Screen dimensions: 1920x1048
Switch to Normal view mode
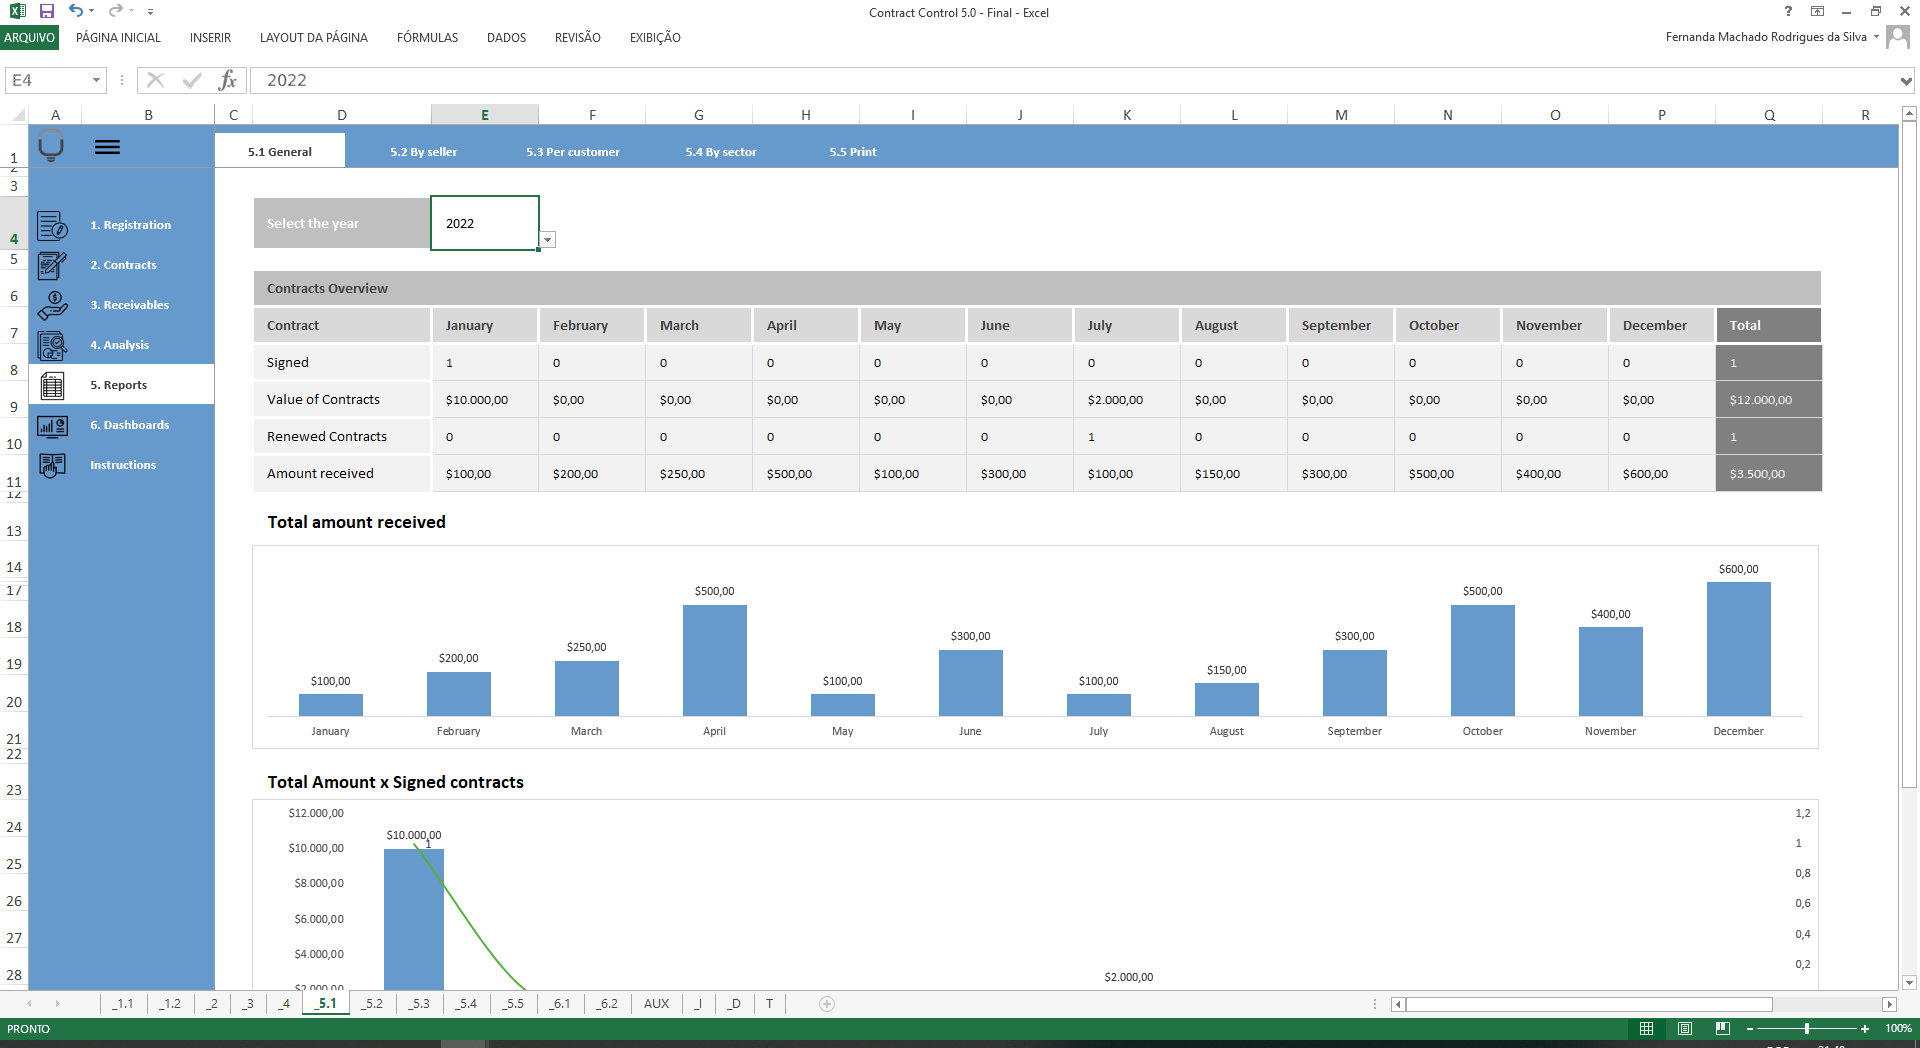coord(1646,1028)
